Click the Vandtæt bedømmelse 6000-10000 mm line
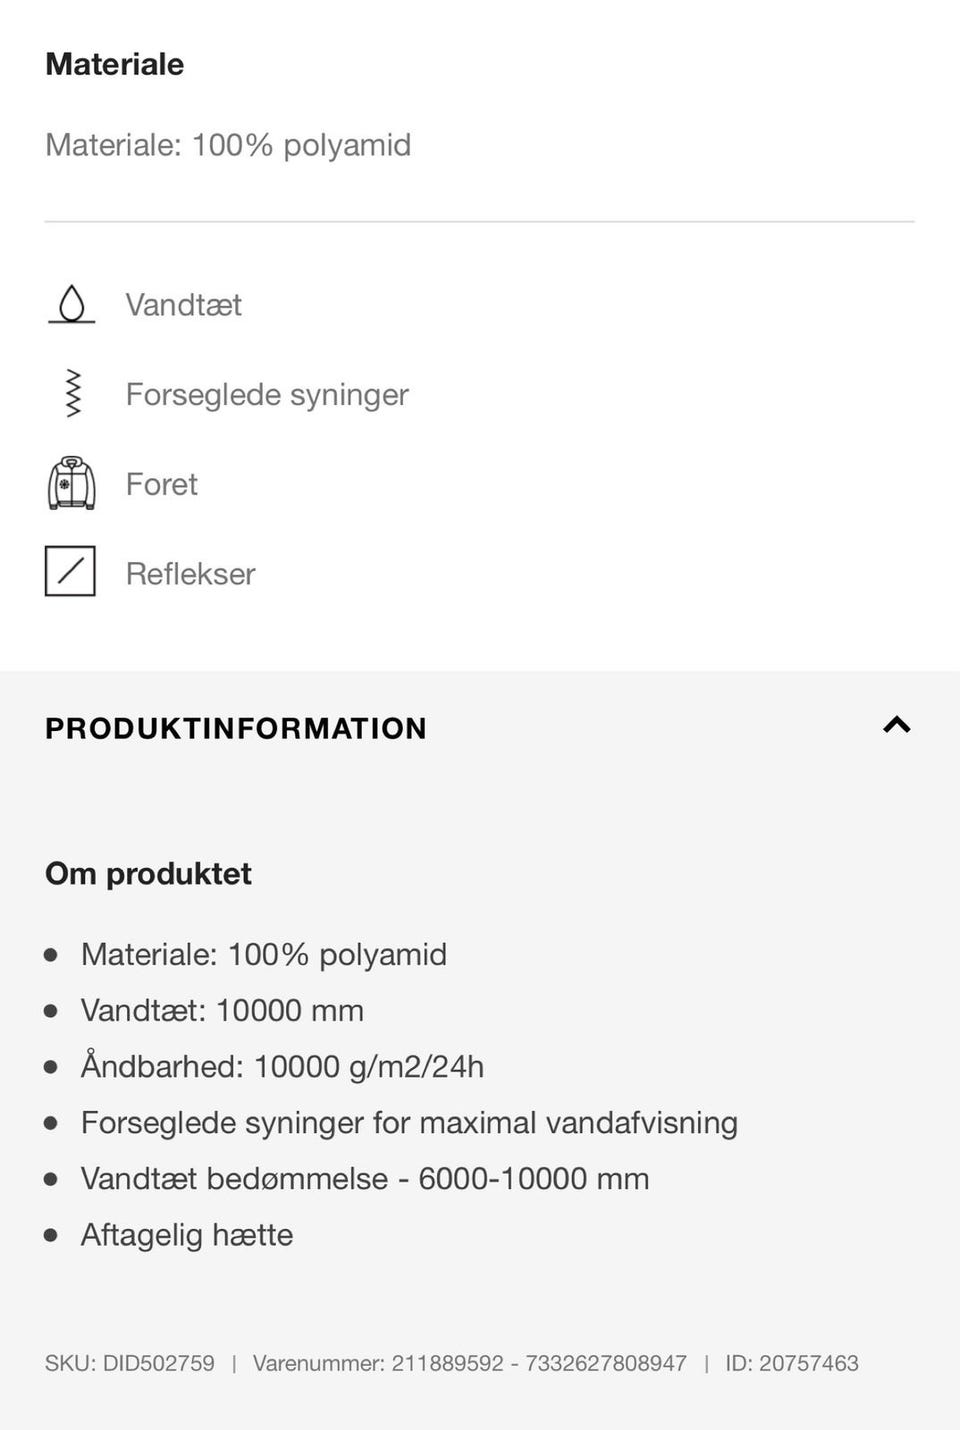This screenshot has width=960, height=1430. [365, 1179]
